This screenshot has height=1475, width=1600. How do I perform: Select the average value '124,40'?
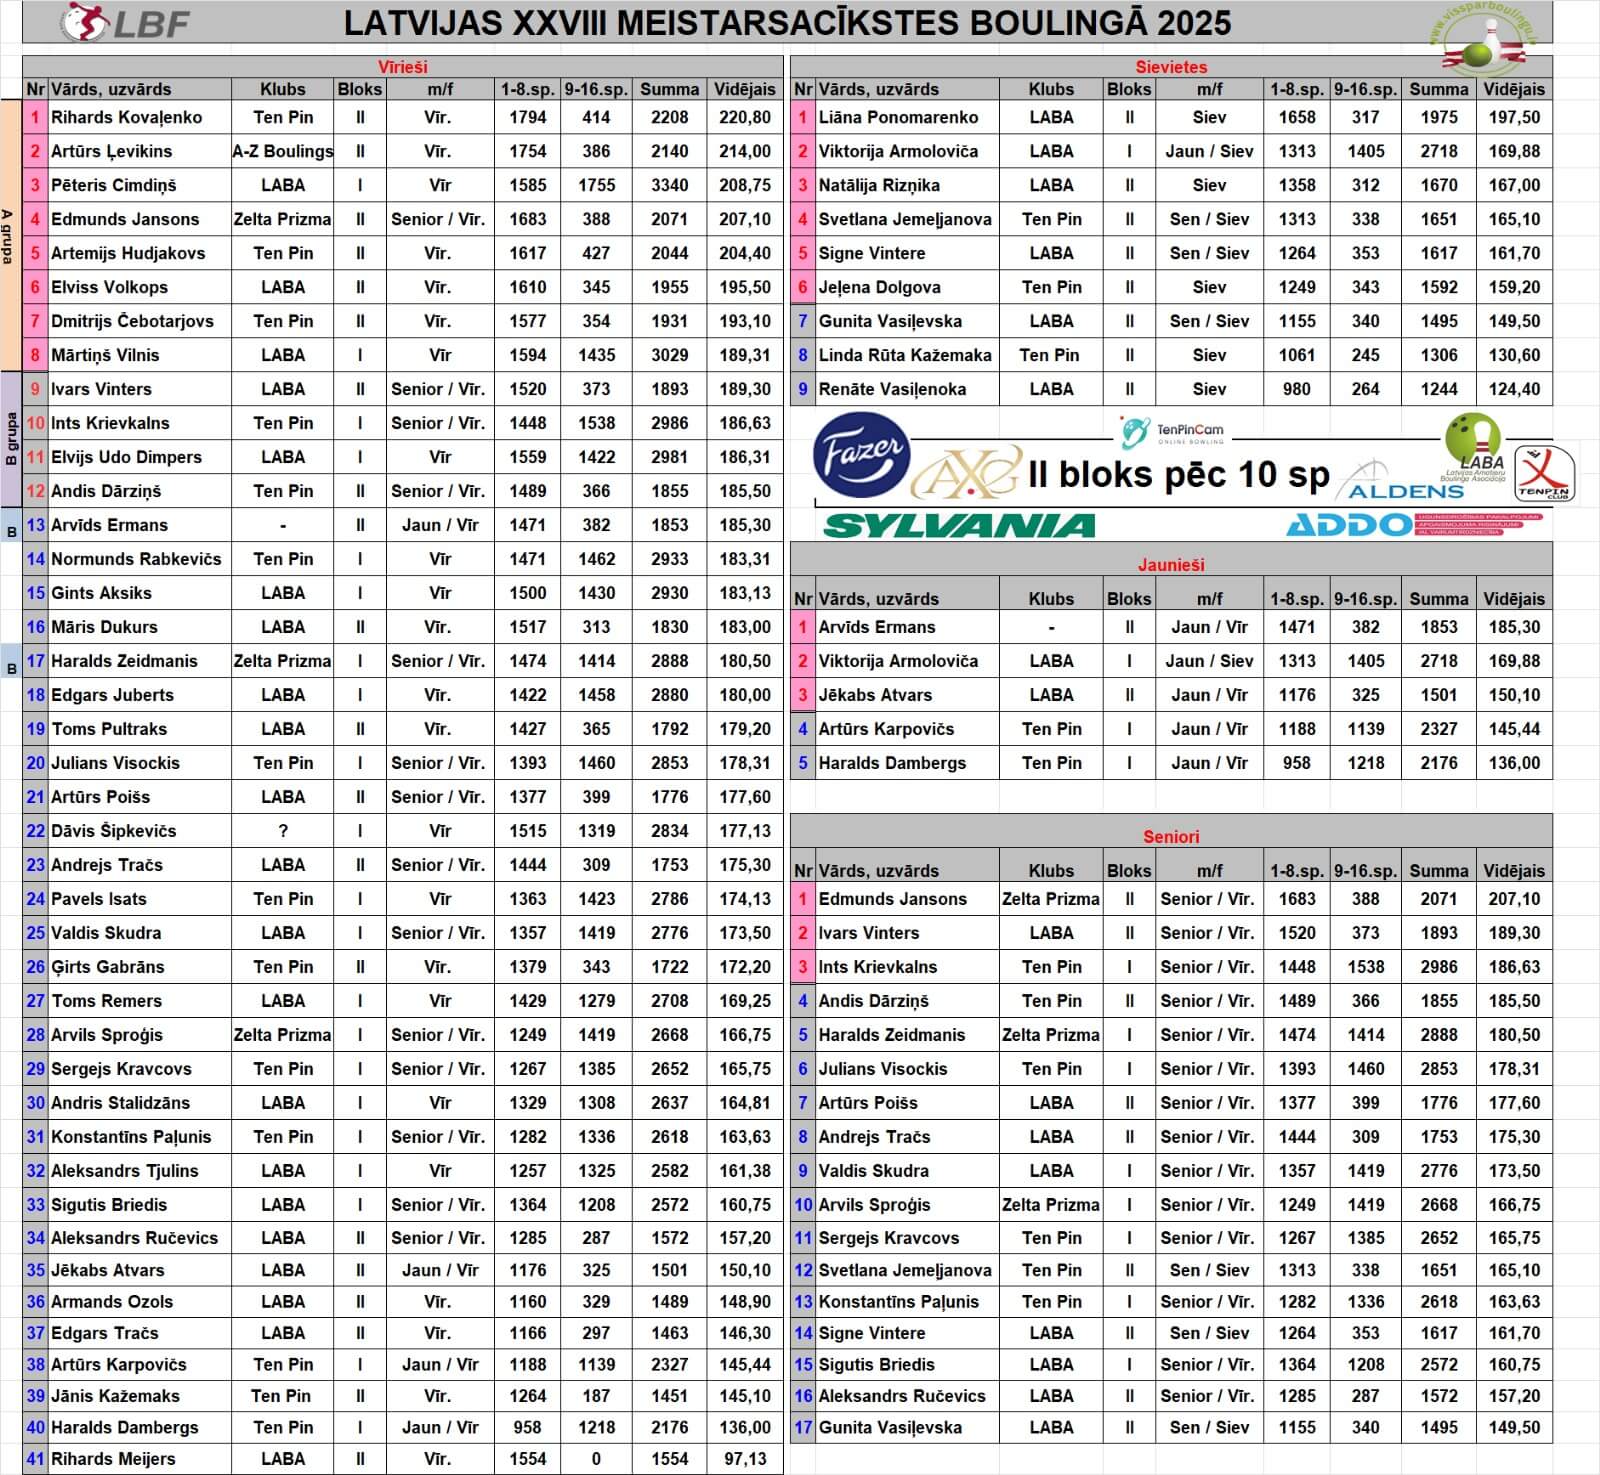point(1514,389)
